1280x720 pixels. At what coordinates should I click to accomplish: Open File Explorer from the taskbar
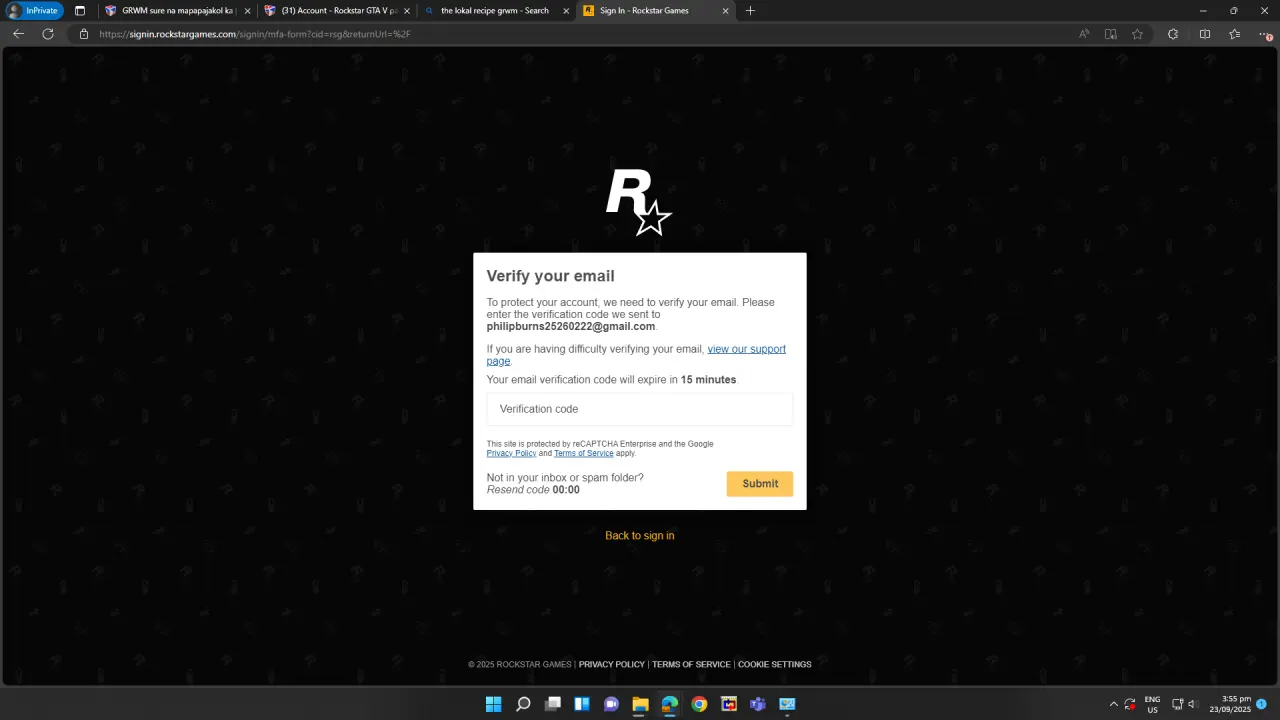point(640,704)
